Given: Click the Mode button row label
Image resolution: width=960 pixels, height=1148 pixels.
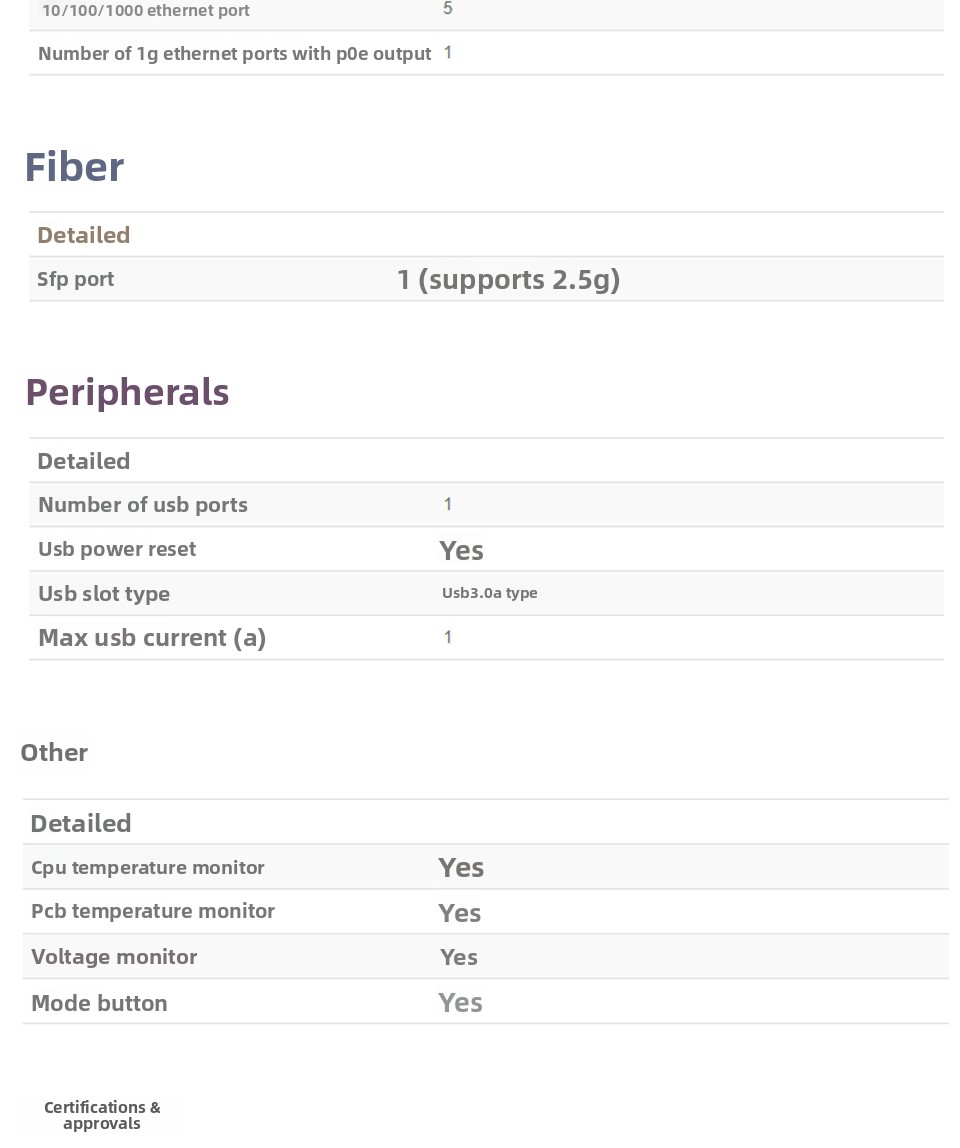Looking at the screenshot, I should click(99, 1003).
